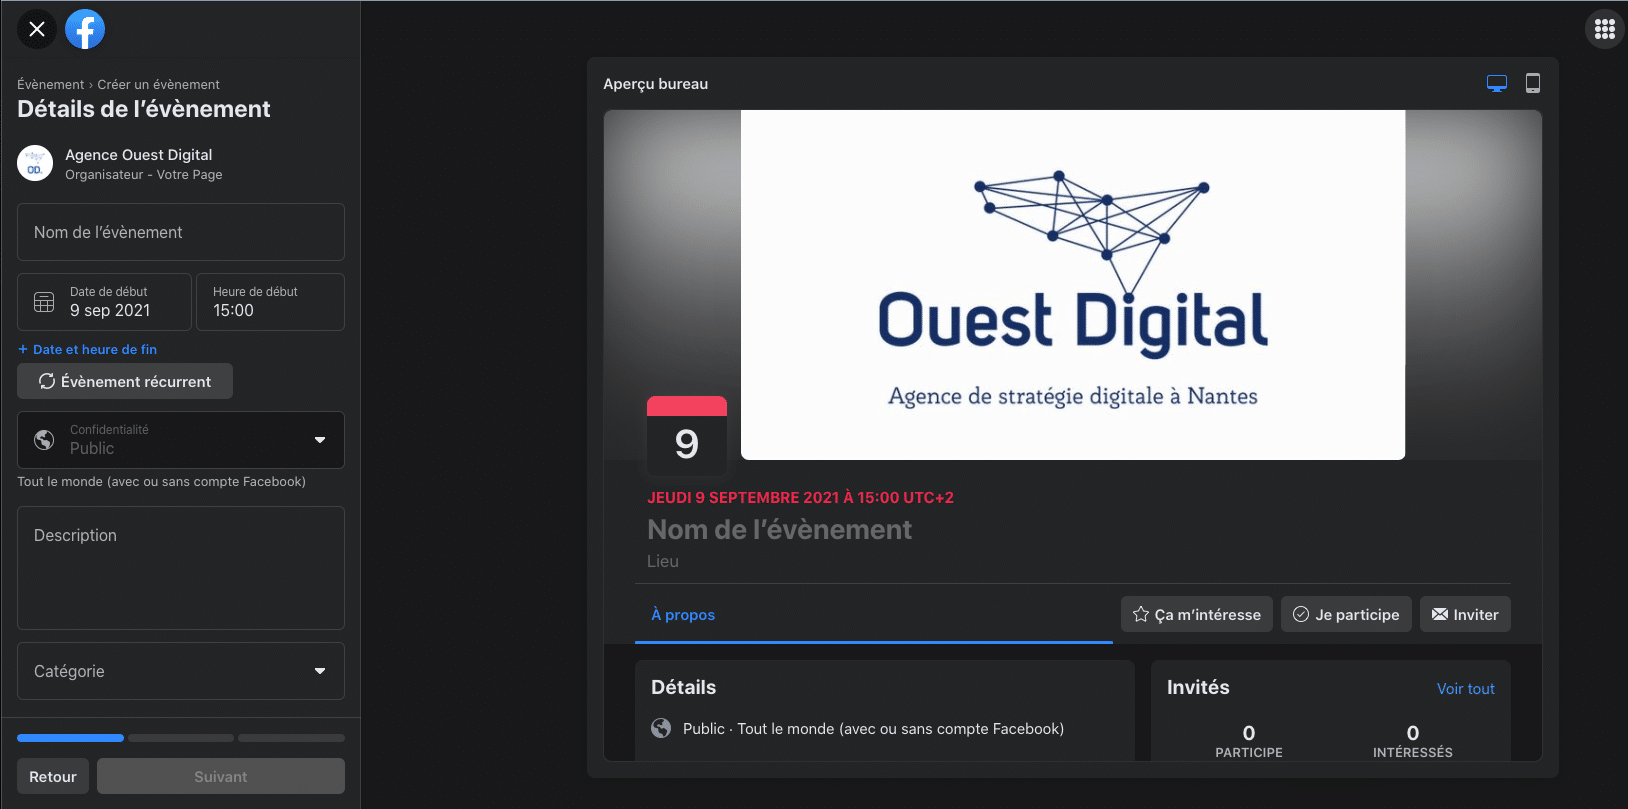Screen dimensions: 1628x809
Task: Click the third progress step bar
Action: 291,738
